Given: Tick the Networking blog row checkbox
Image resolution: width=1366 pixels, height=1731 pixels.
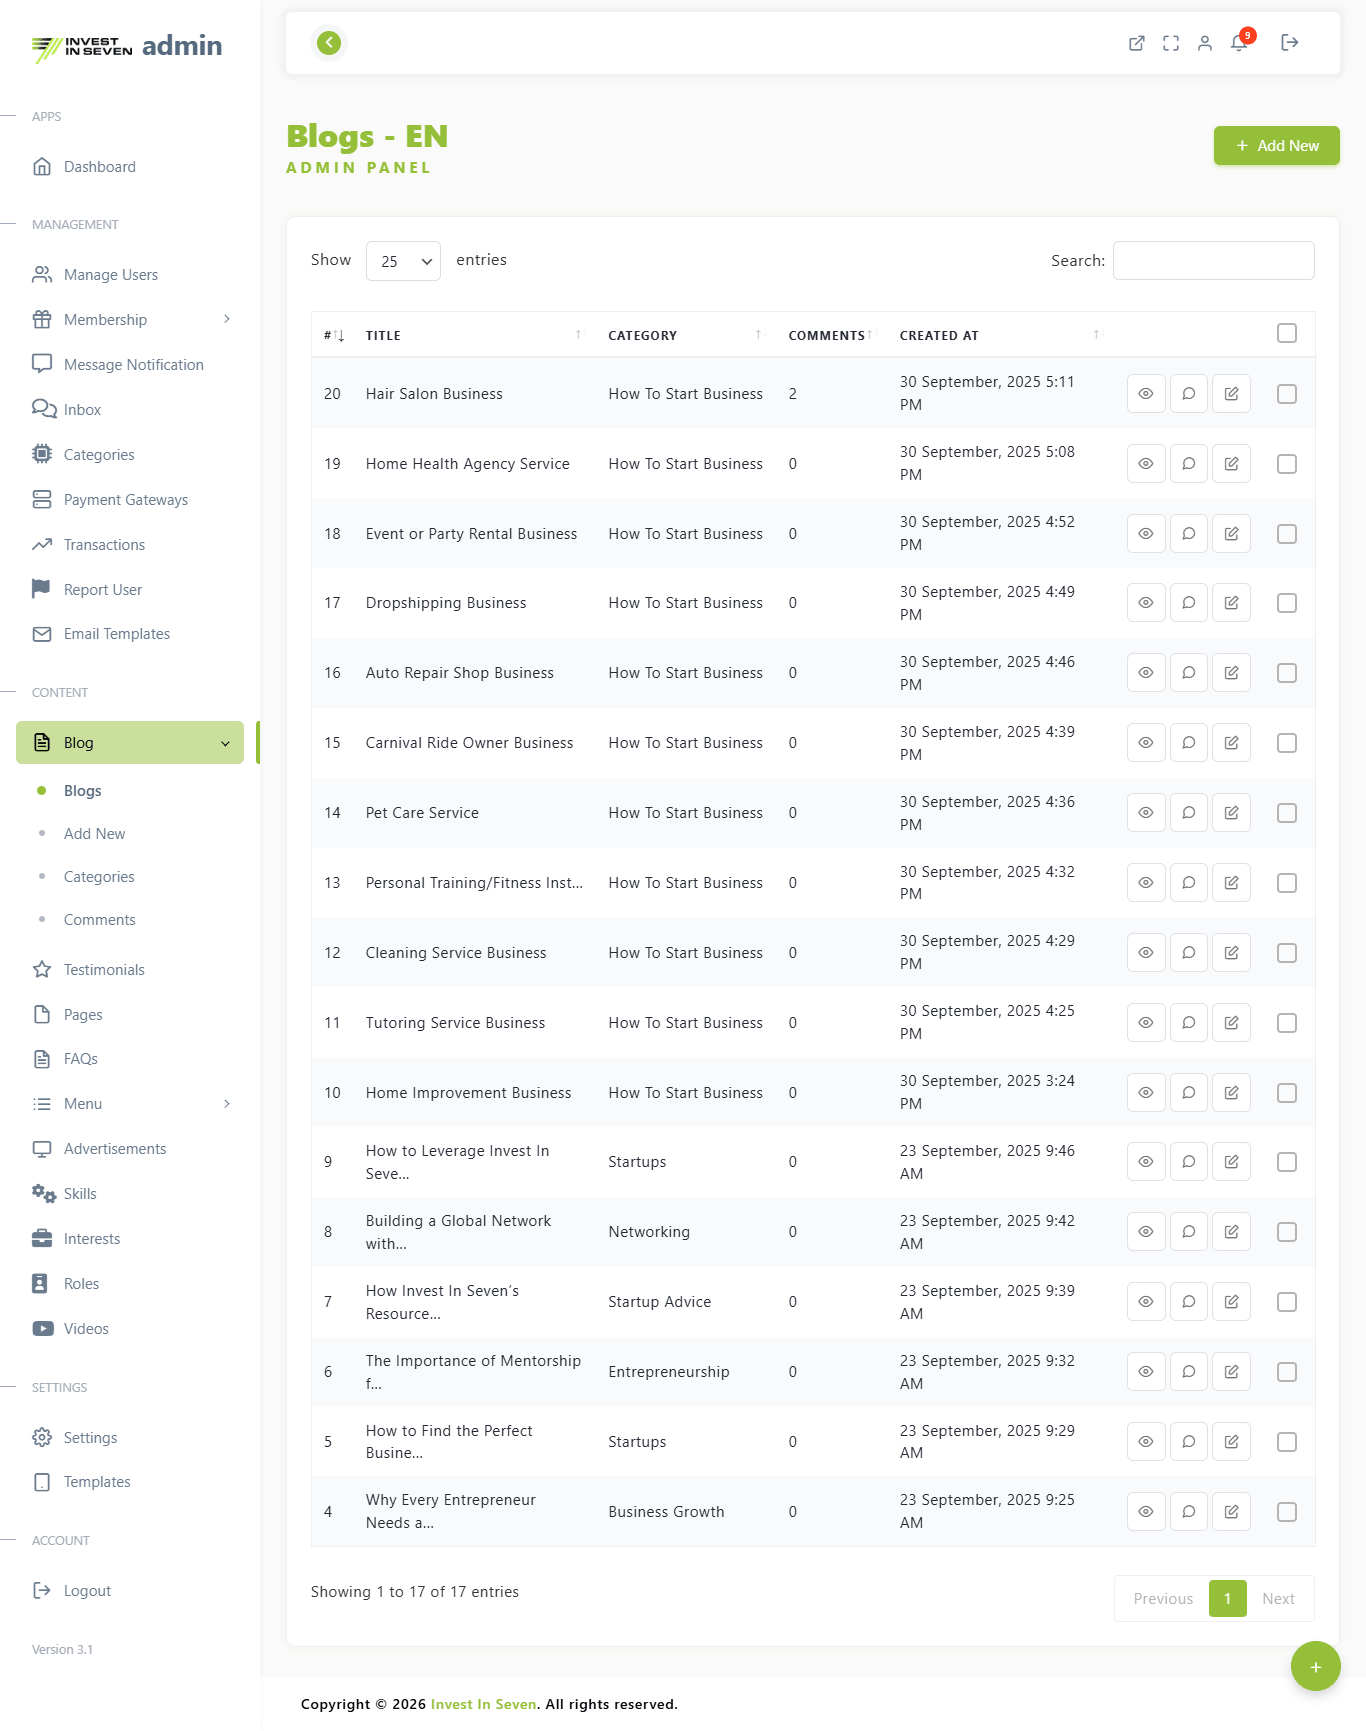Looking at the screenshot, I should pos(1287,1232).
